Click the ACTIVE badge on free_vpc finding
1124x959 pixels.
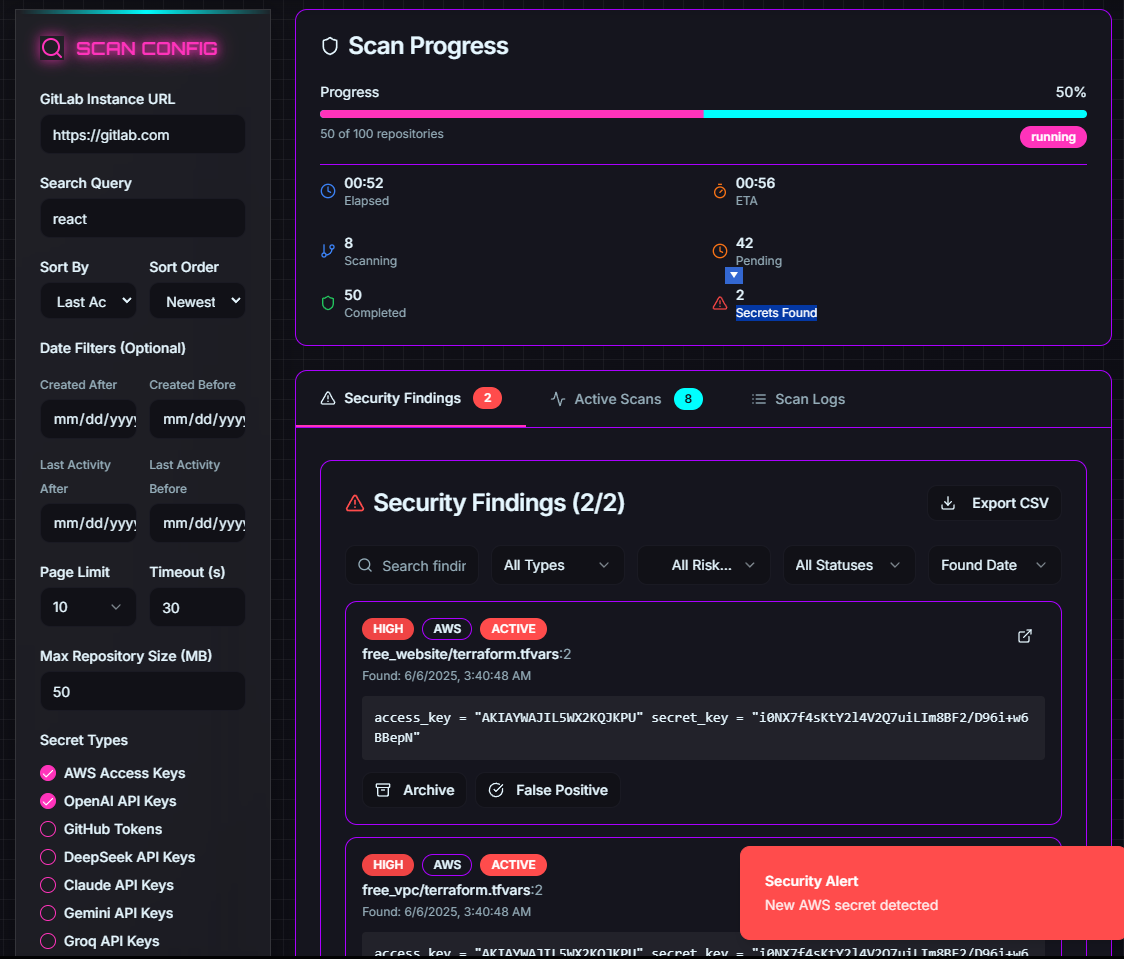[513, 864]
